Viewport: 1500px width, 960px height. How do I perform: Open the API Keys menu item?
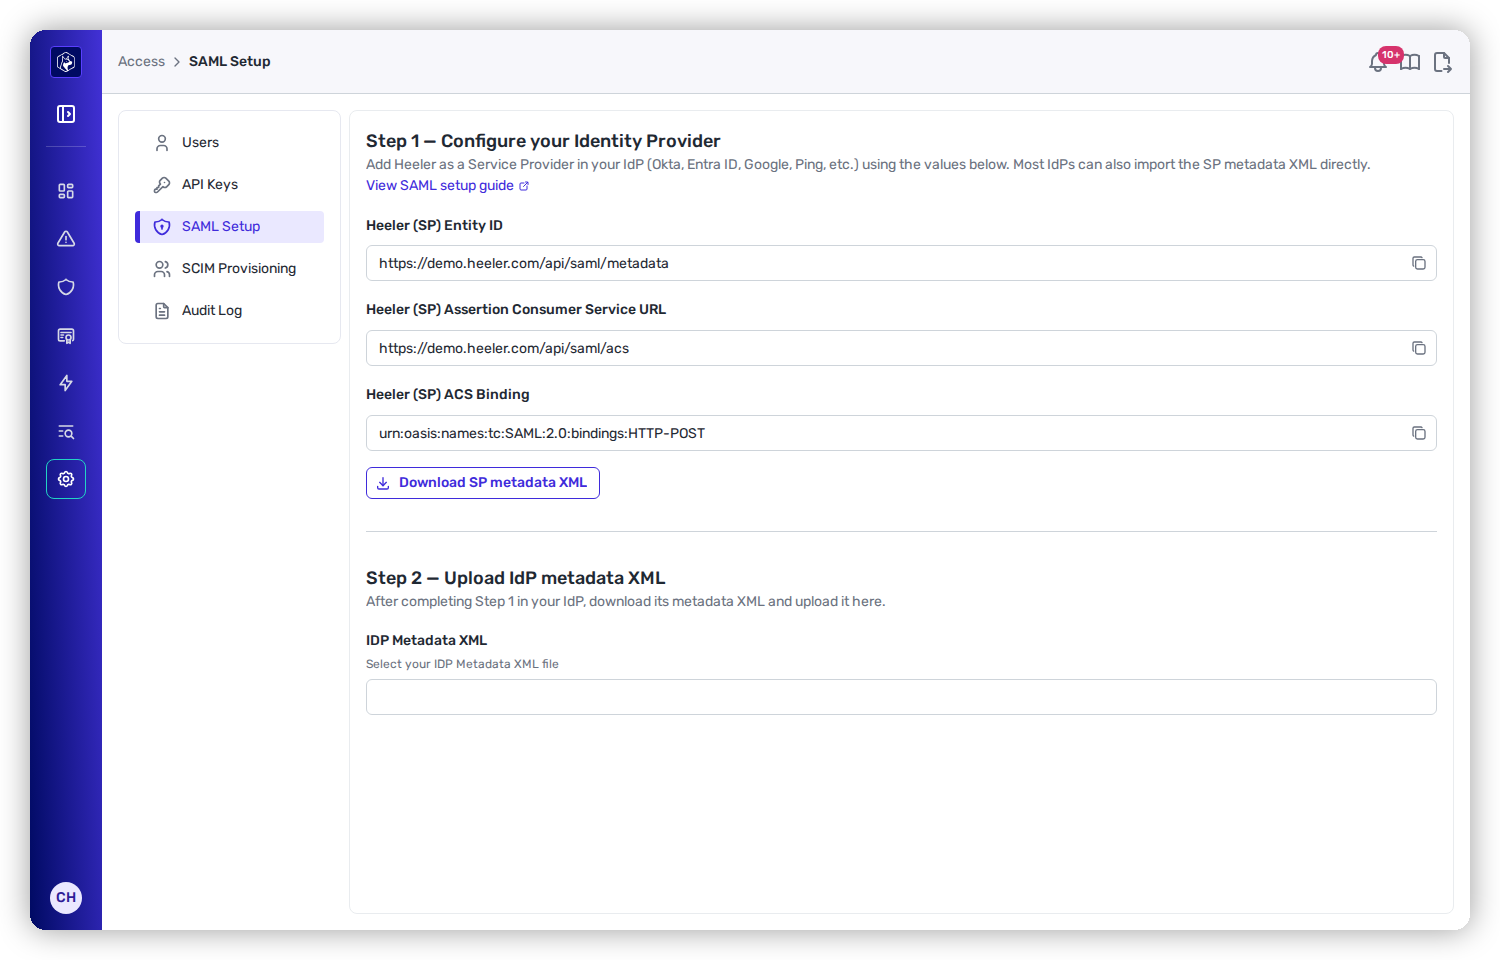pos(229,185)
